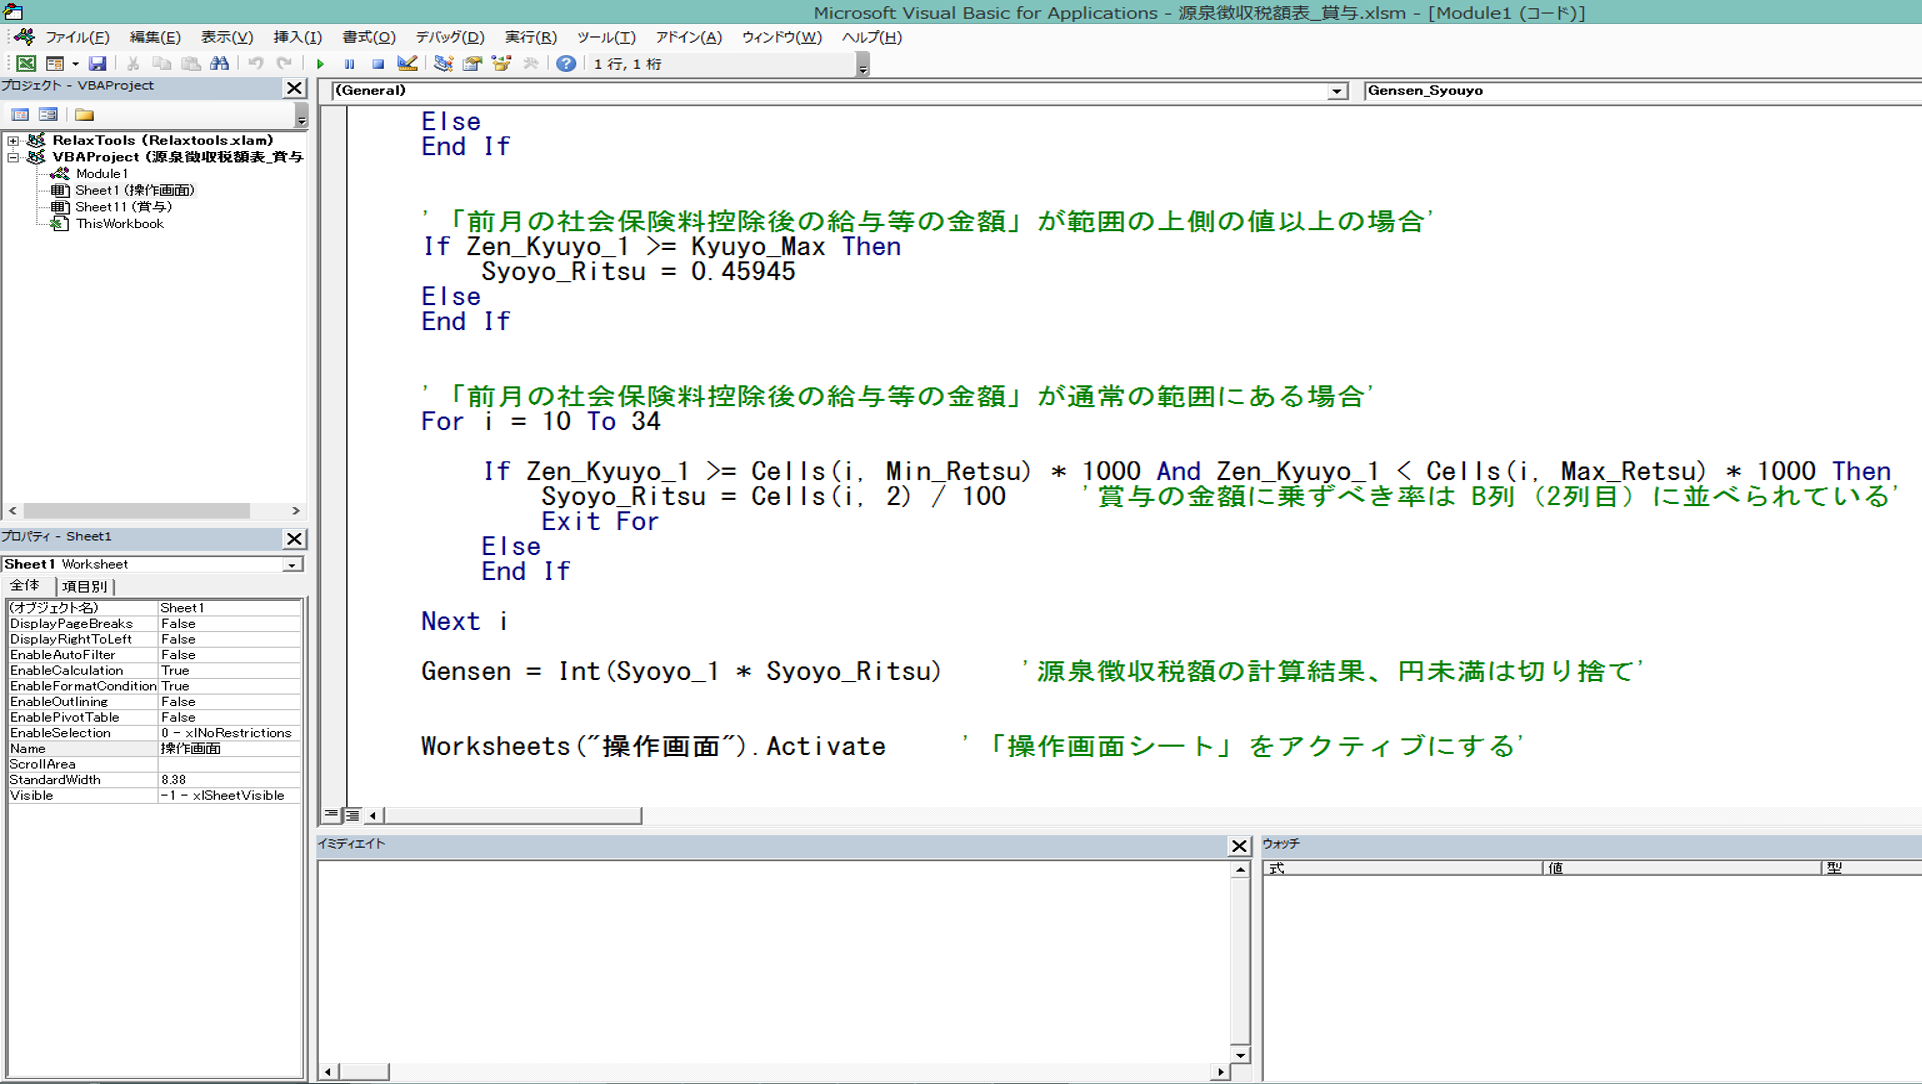1922x1084 pixels.
Task: Click Project pane scroll right arrow
Action: (296, 511)
